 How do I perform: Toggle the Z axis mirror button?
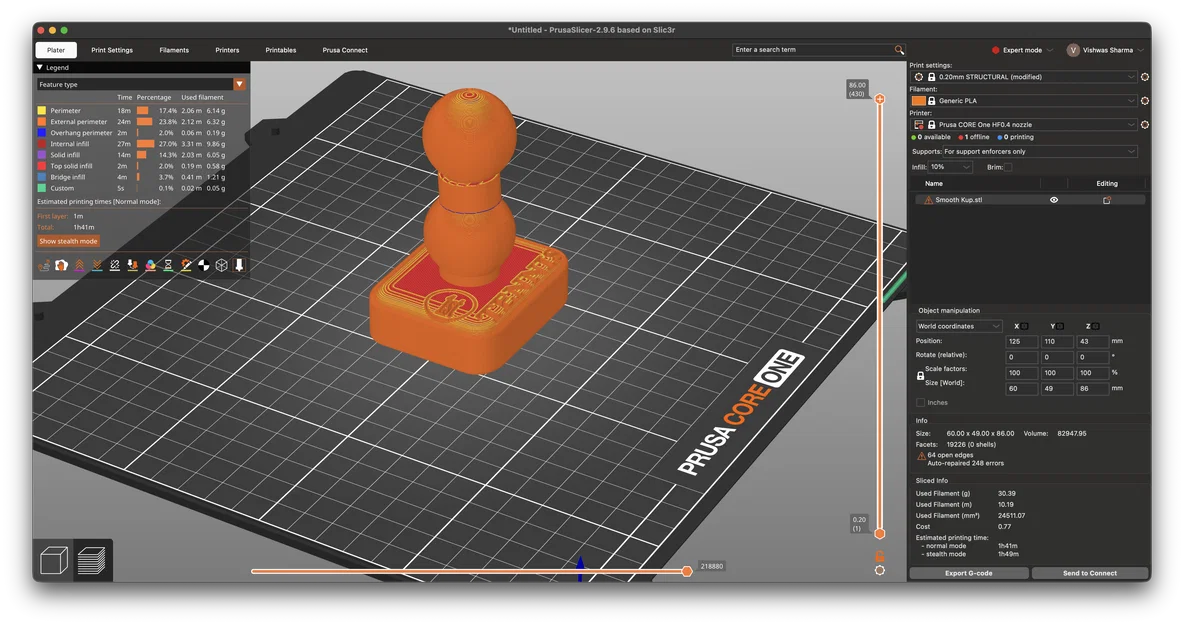[x=1095, y=326]
